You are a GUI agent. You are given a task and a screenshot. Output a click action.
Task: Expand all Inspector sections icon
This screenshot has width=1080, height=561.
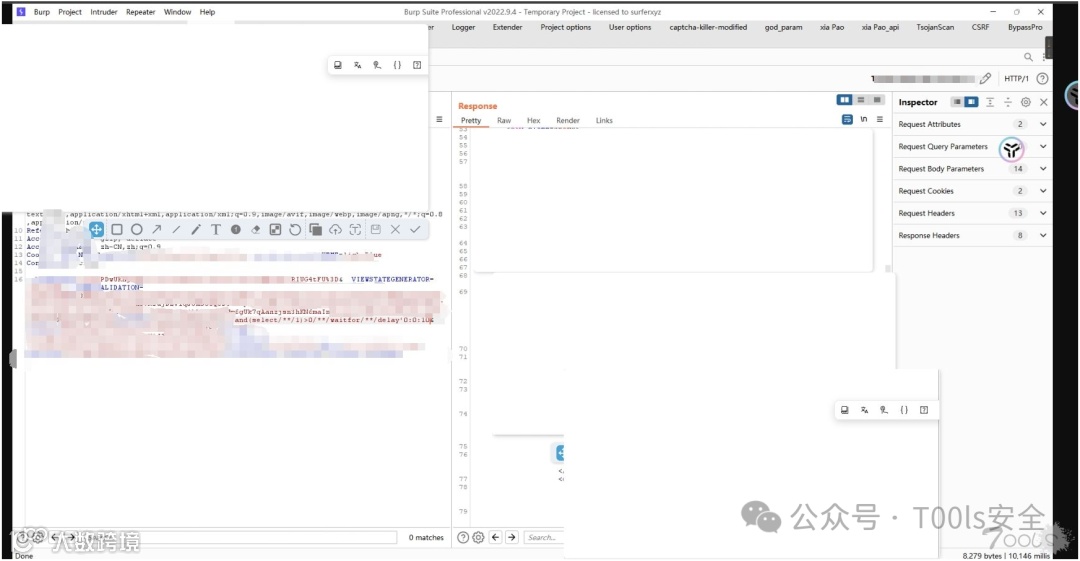coord(990,102)
